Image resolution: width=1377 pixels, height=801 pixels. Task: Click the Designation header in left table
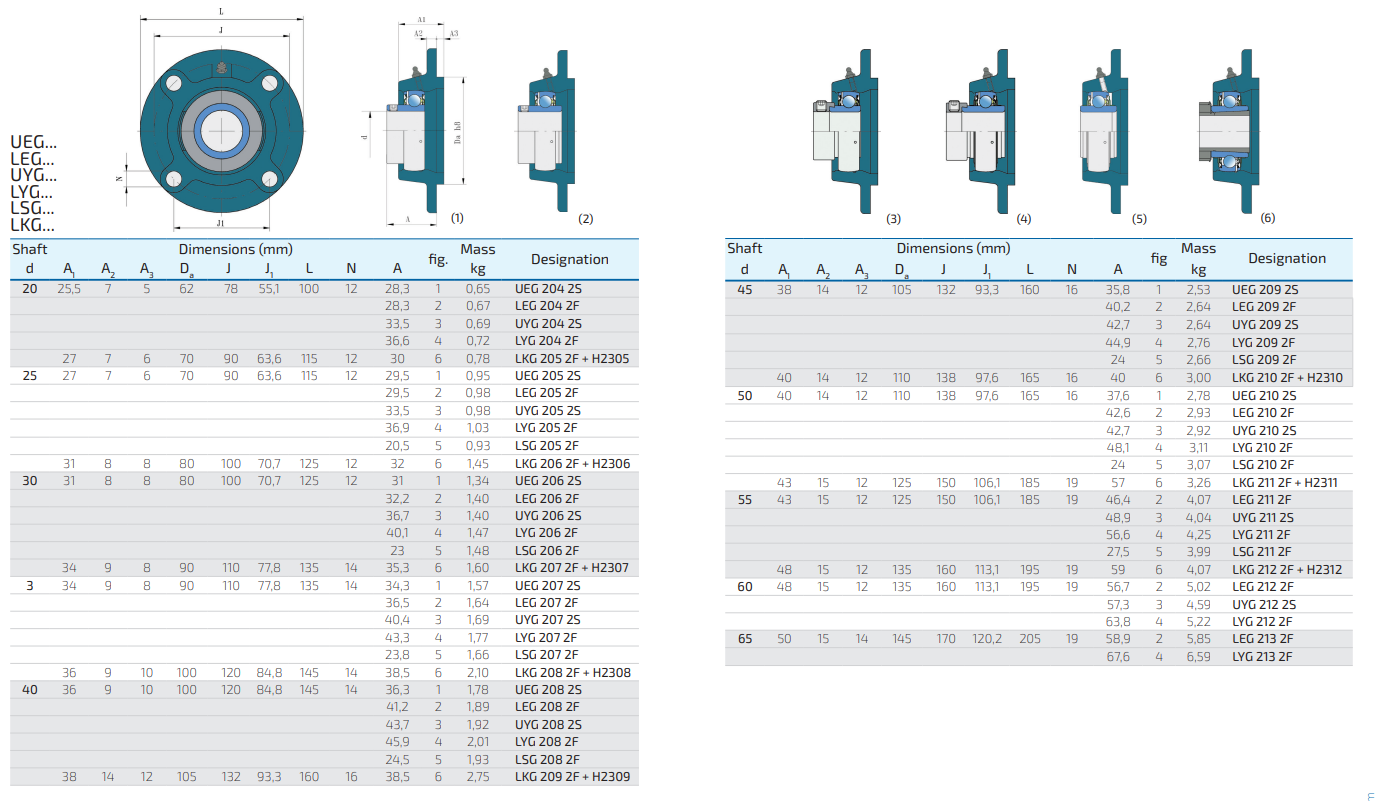(569, 259)
